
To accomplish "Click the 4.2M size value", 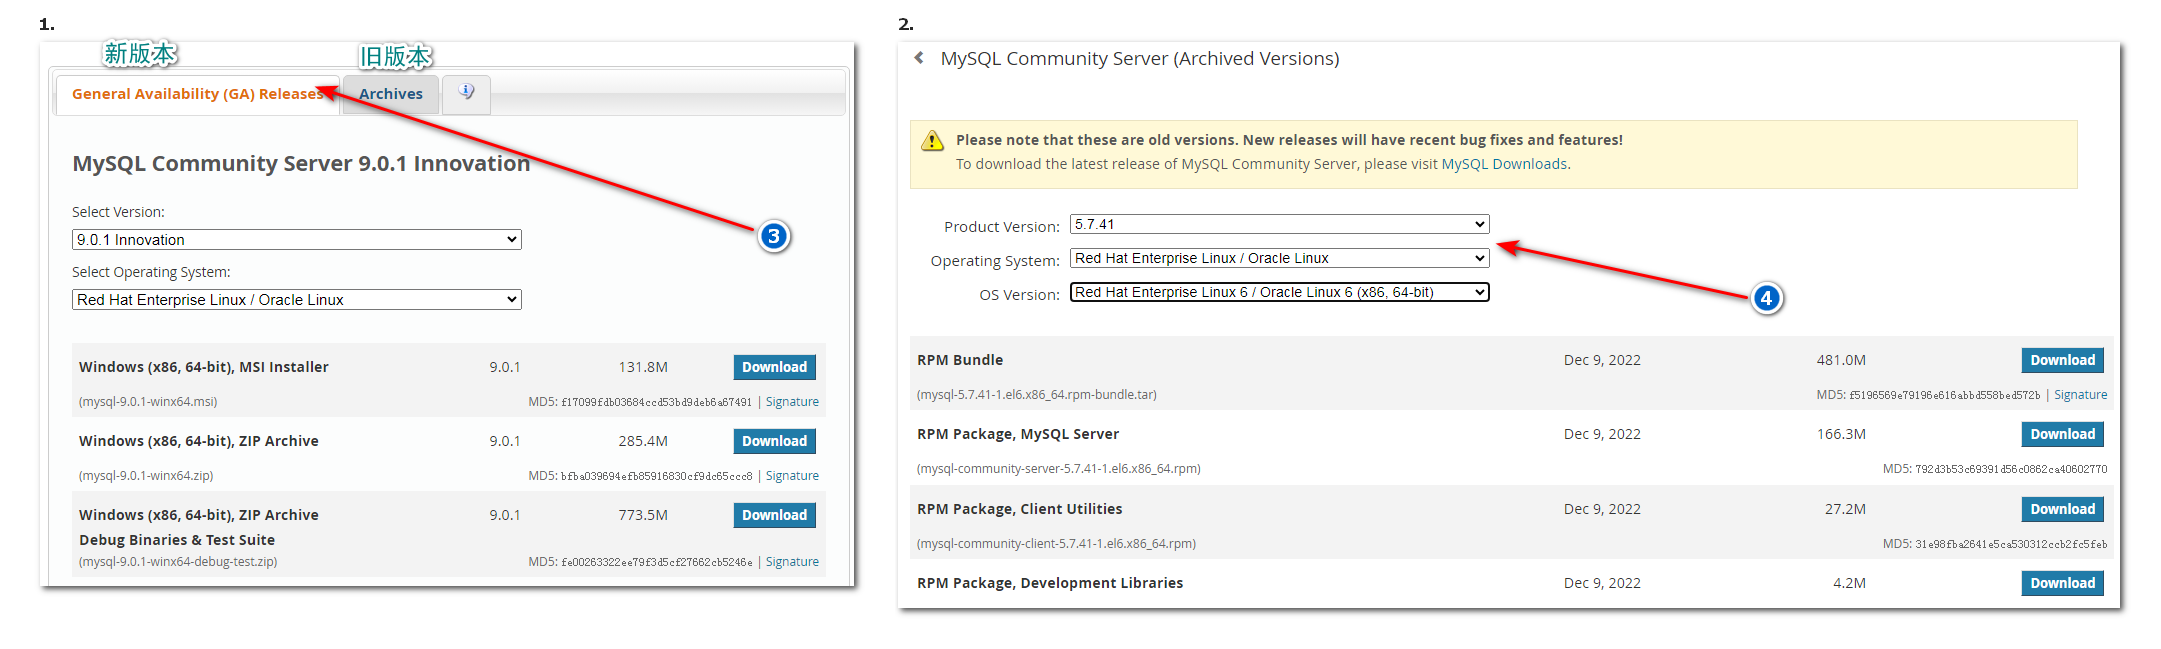I will 1849,583.
